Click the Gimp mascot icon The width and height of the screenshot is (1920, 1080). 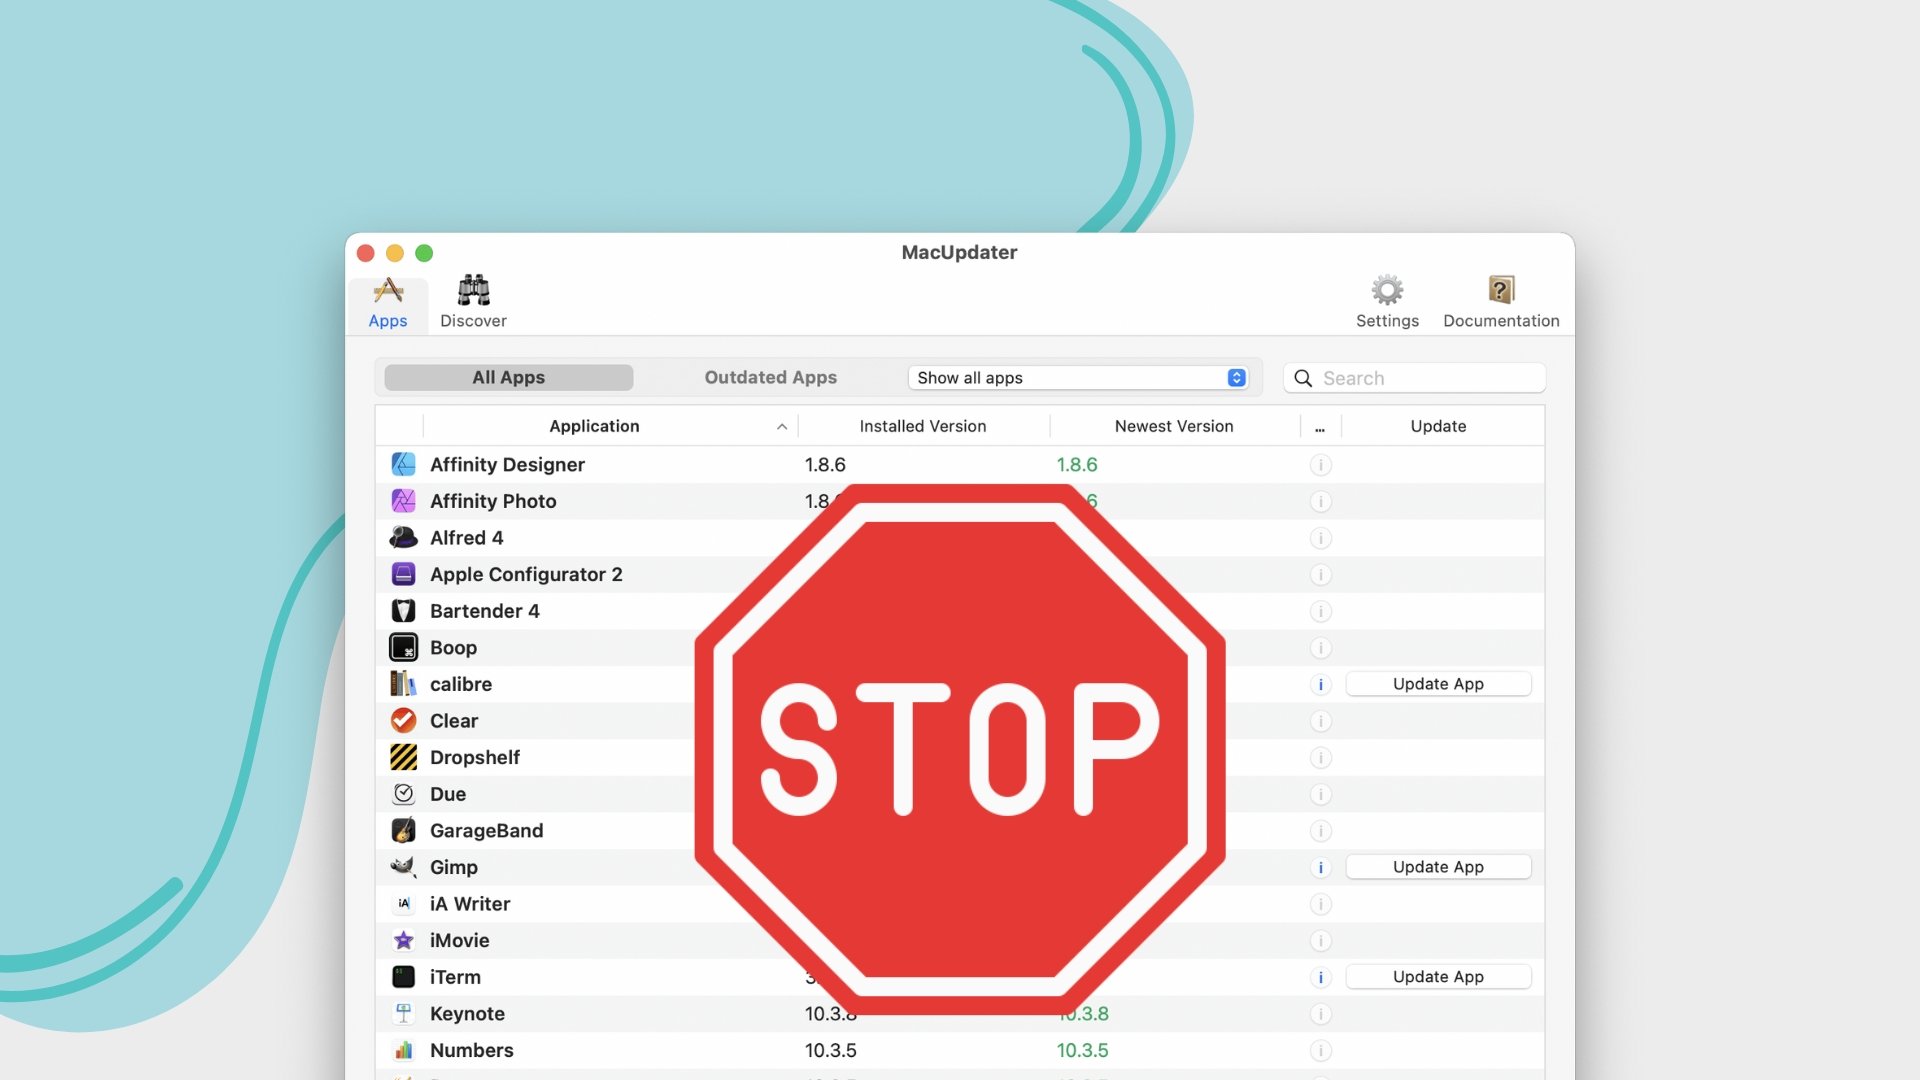tap(403, 867)
